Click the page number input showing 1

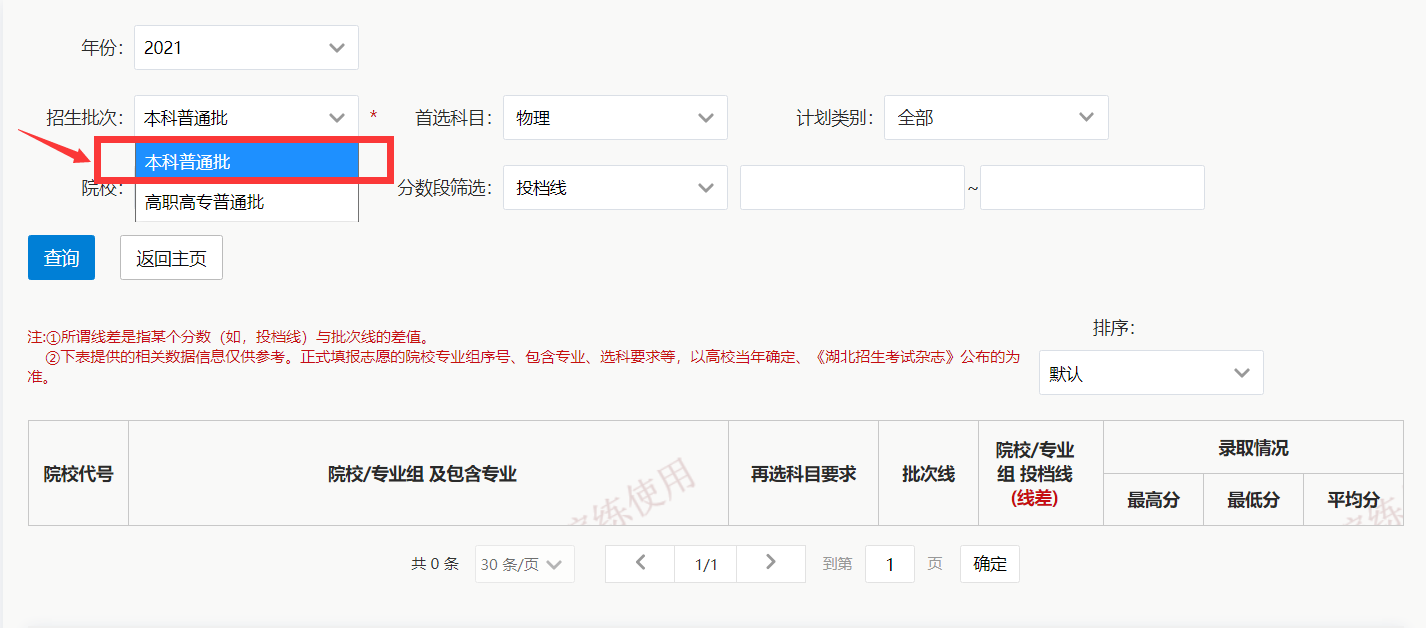point(889,564)
